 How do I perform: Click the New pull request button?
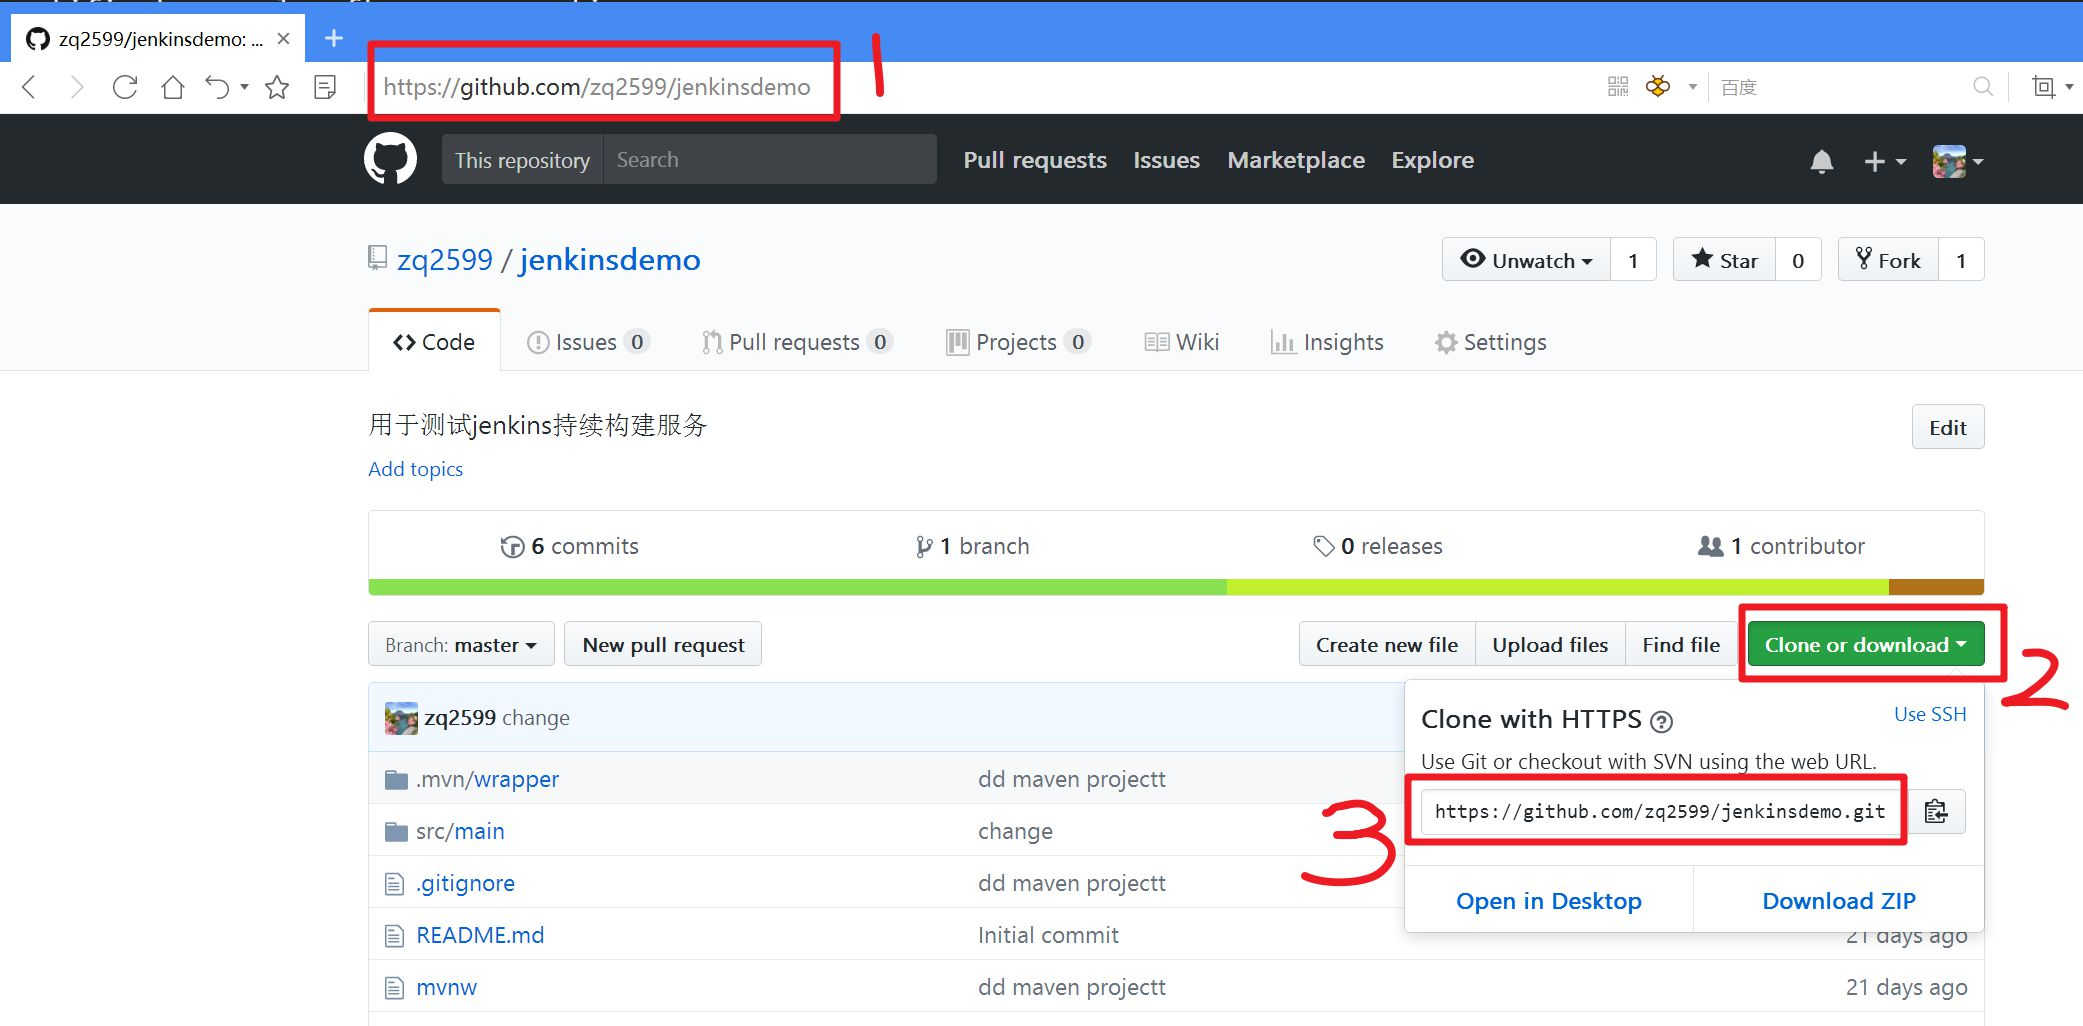coord(663,644)
